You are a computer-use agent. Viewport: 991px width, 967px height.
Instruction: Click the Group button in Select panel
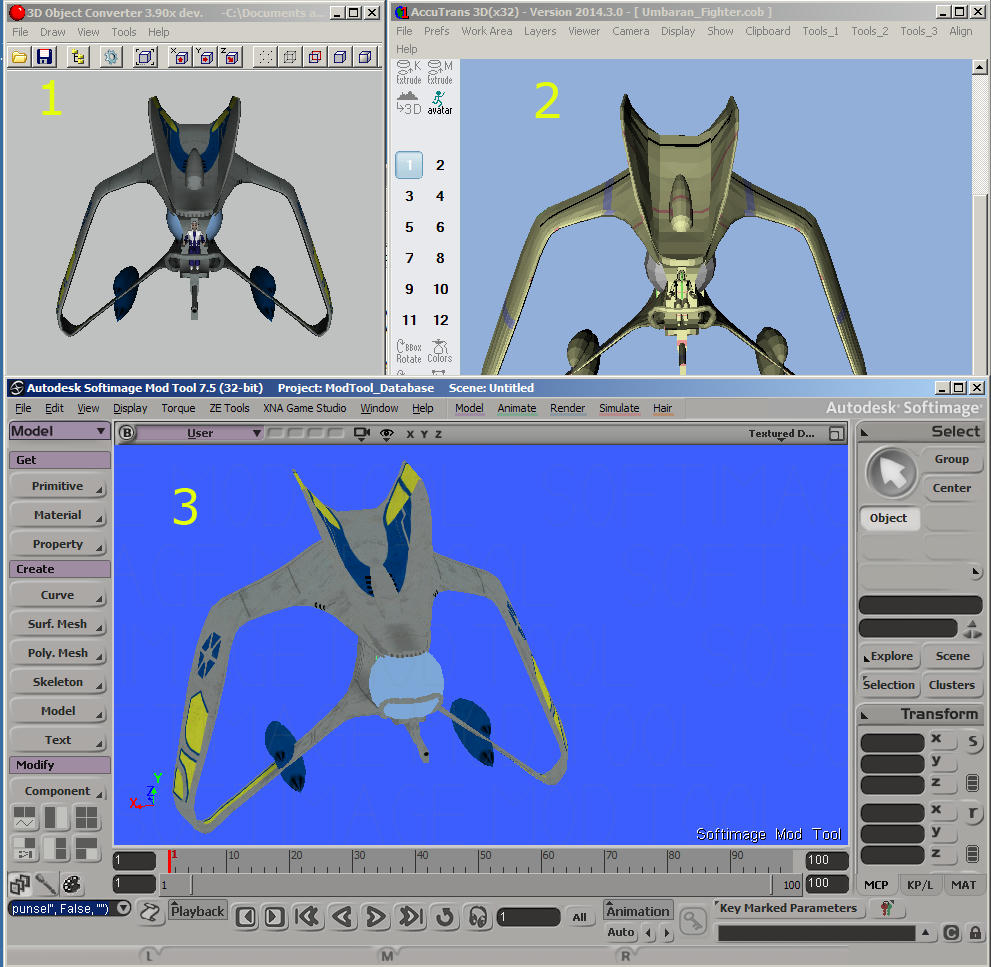(952, 459)
